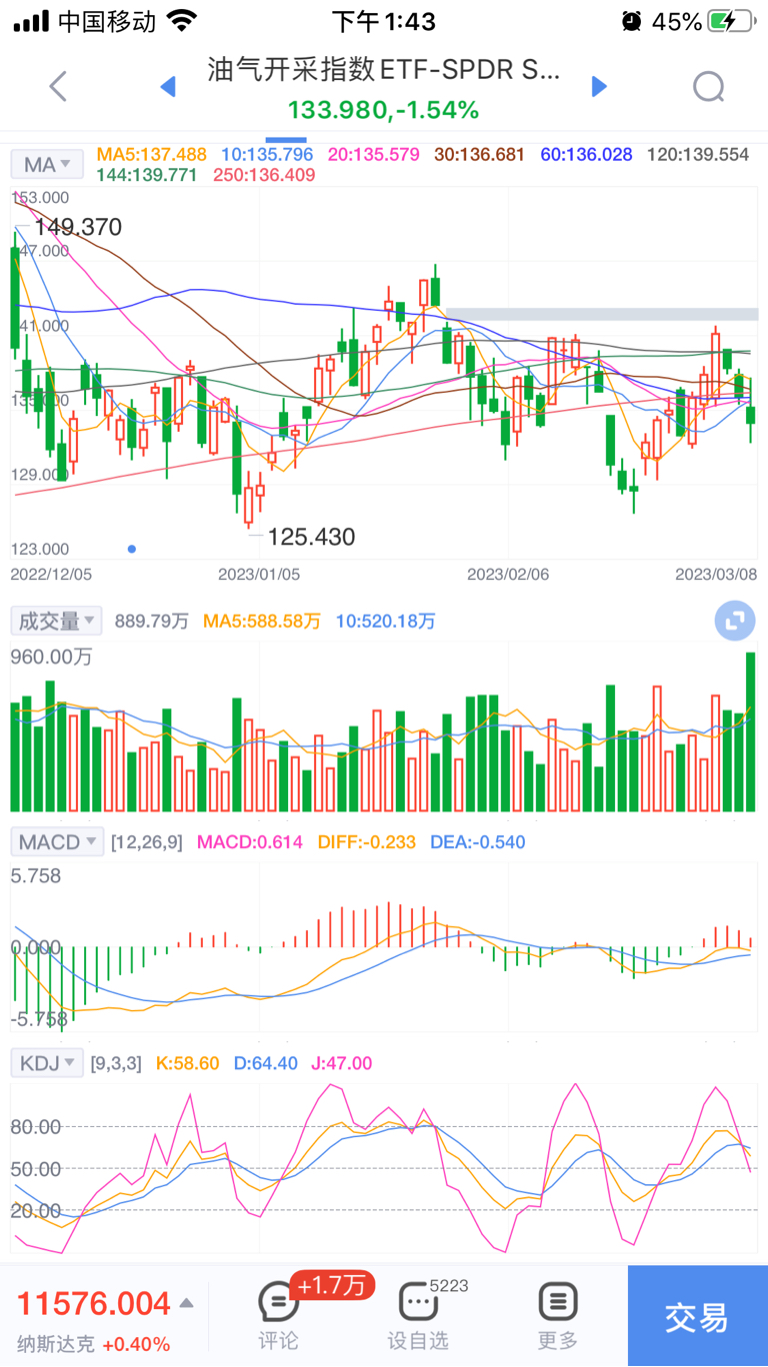
Task: Tap the MA5:137.488 value
Action: 151,155
